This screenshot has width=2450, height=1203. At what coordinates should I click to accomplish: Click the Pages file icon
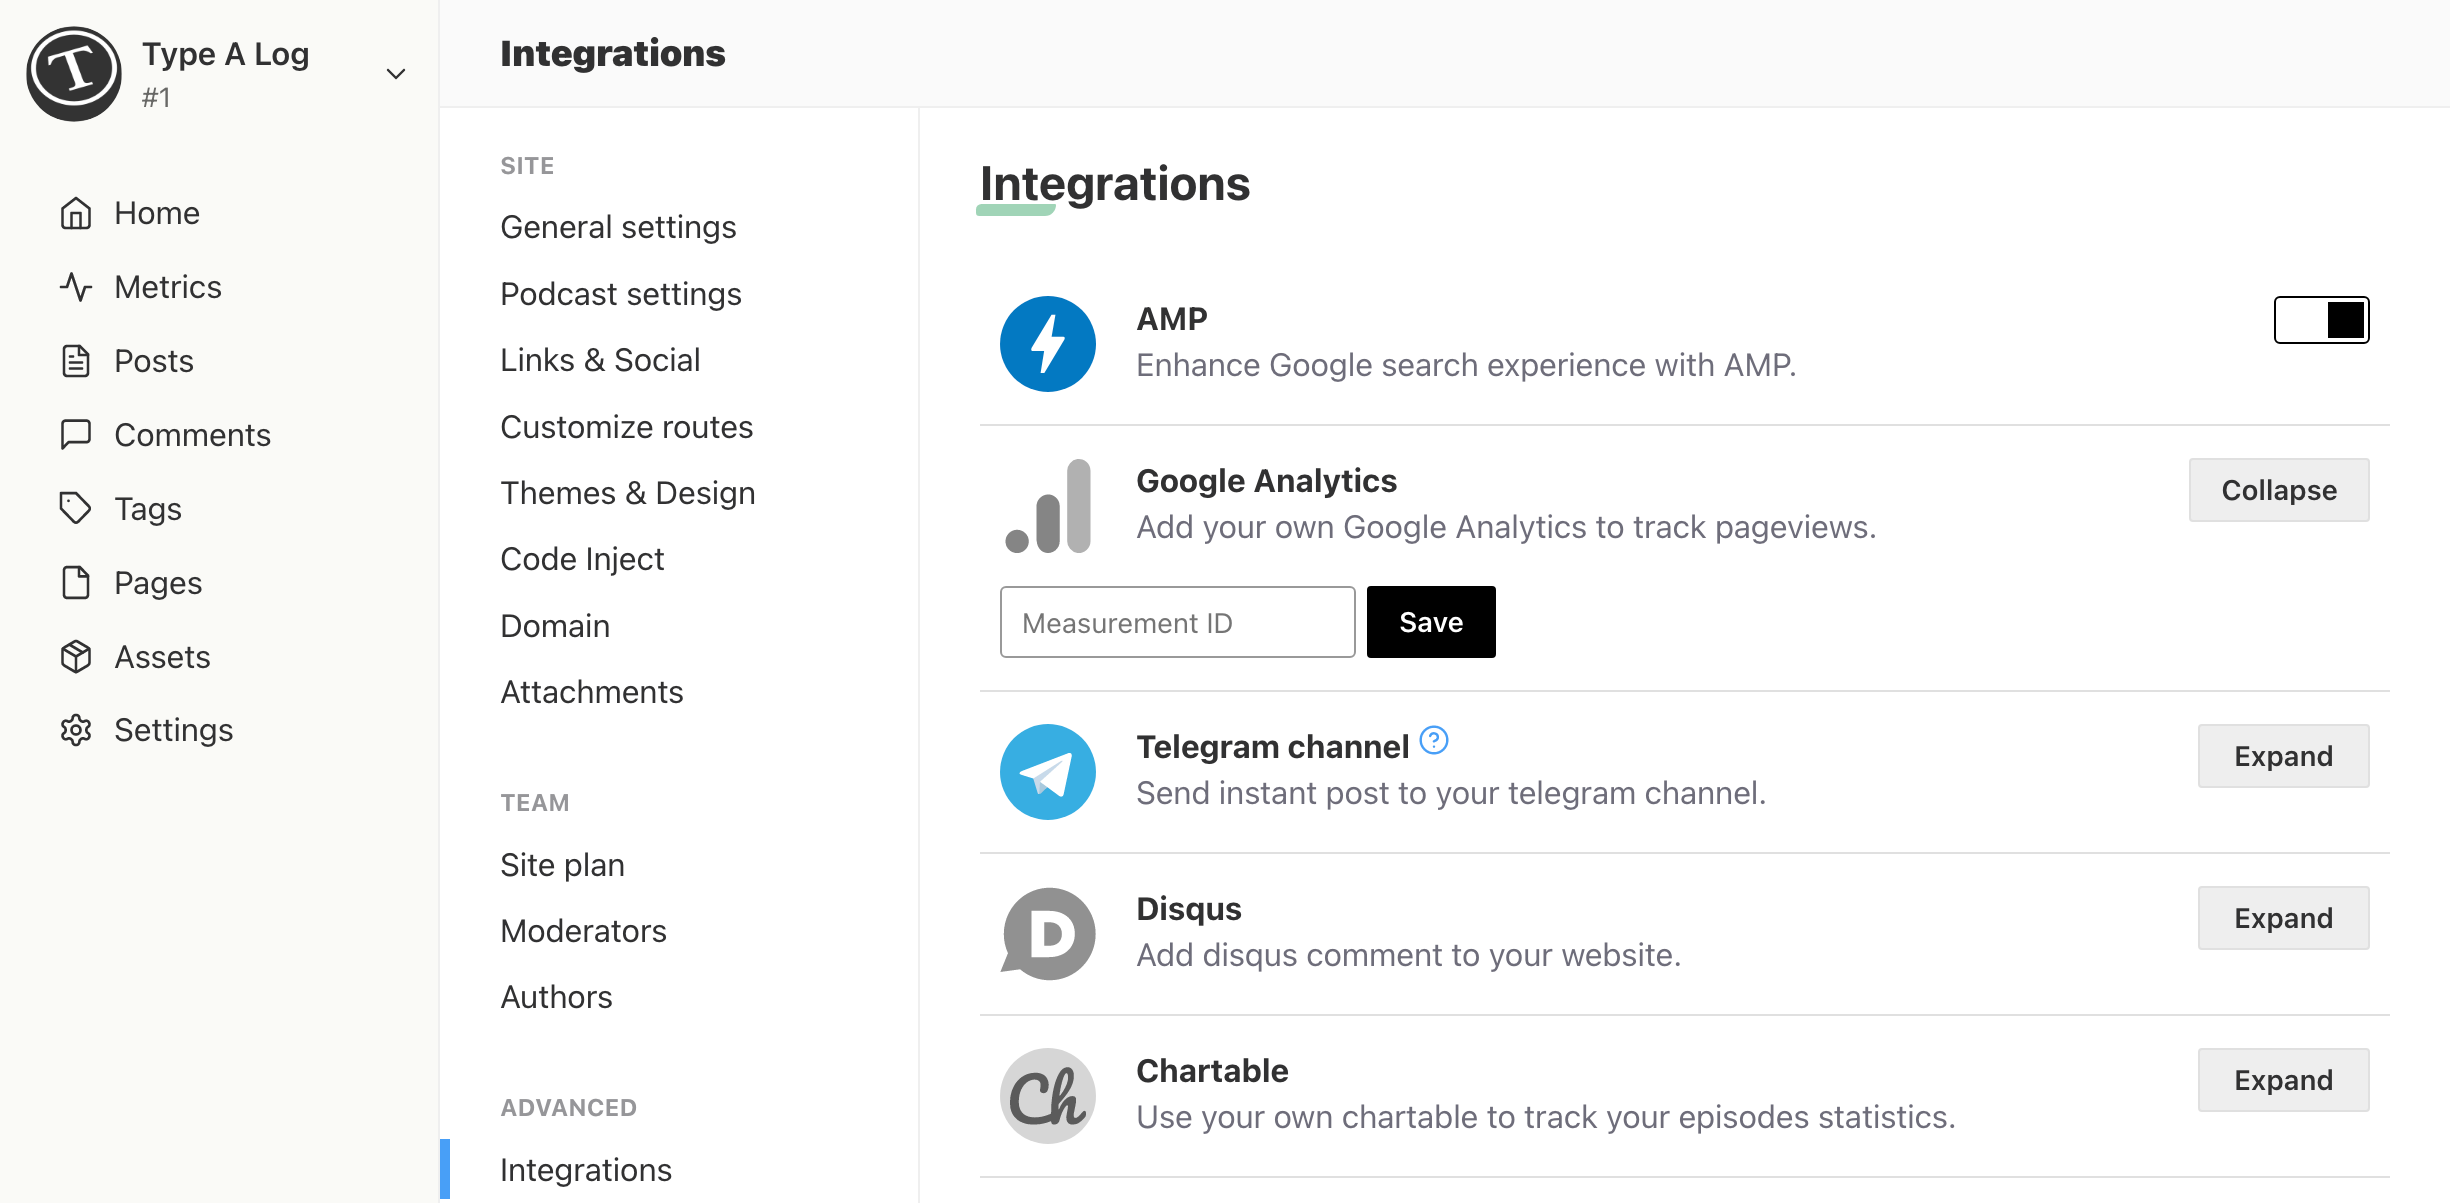[76, 583]
